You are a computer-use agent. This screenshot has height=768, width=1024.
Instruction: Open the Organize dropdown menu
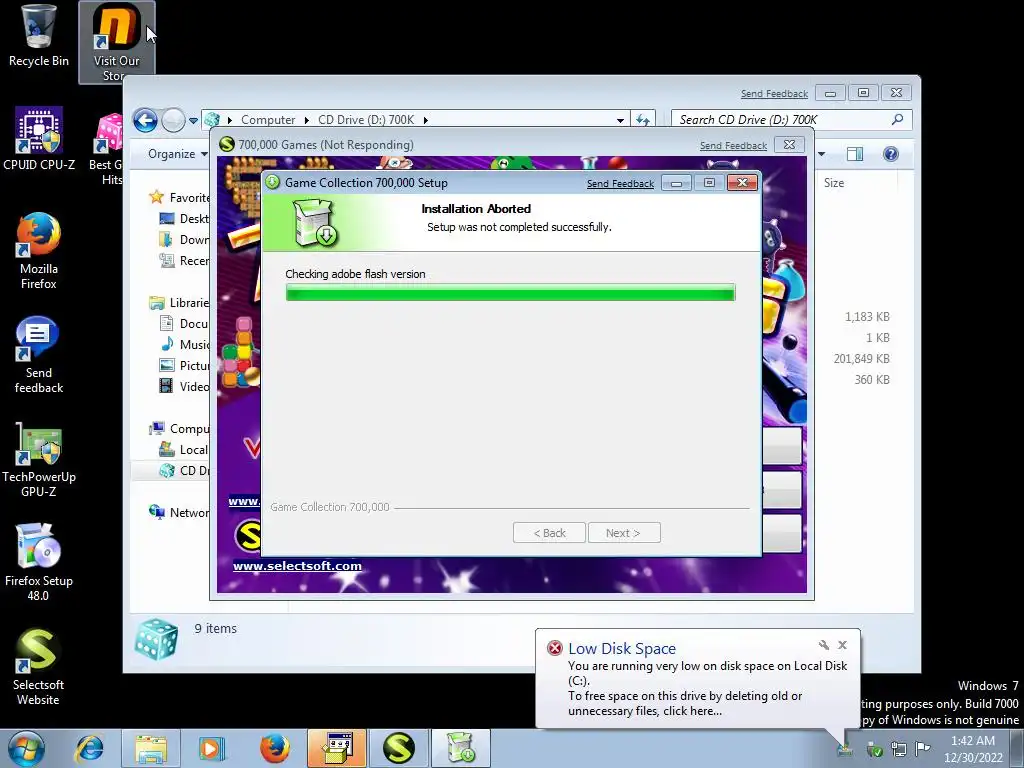click(178, 154)
